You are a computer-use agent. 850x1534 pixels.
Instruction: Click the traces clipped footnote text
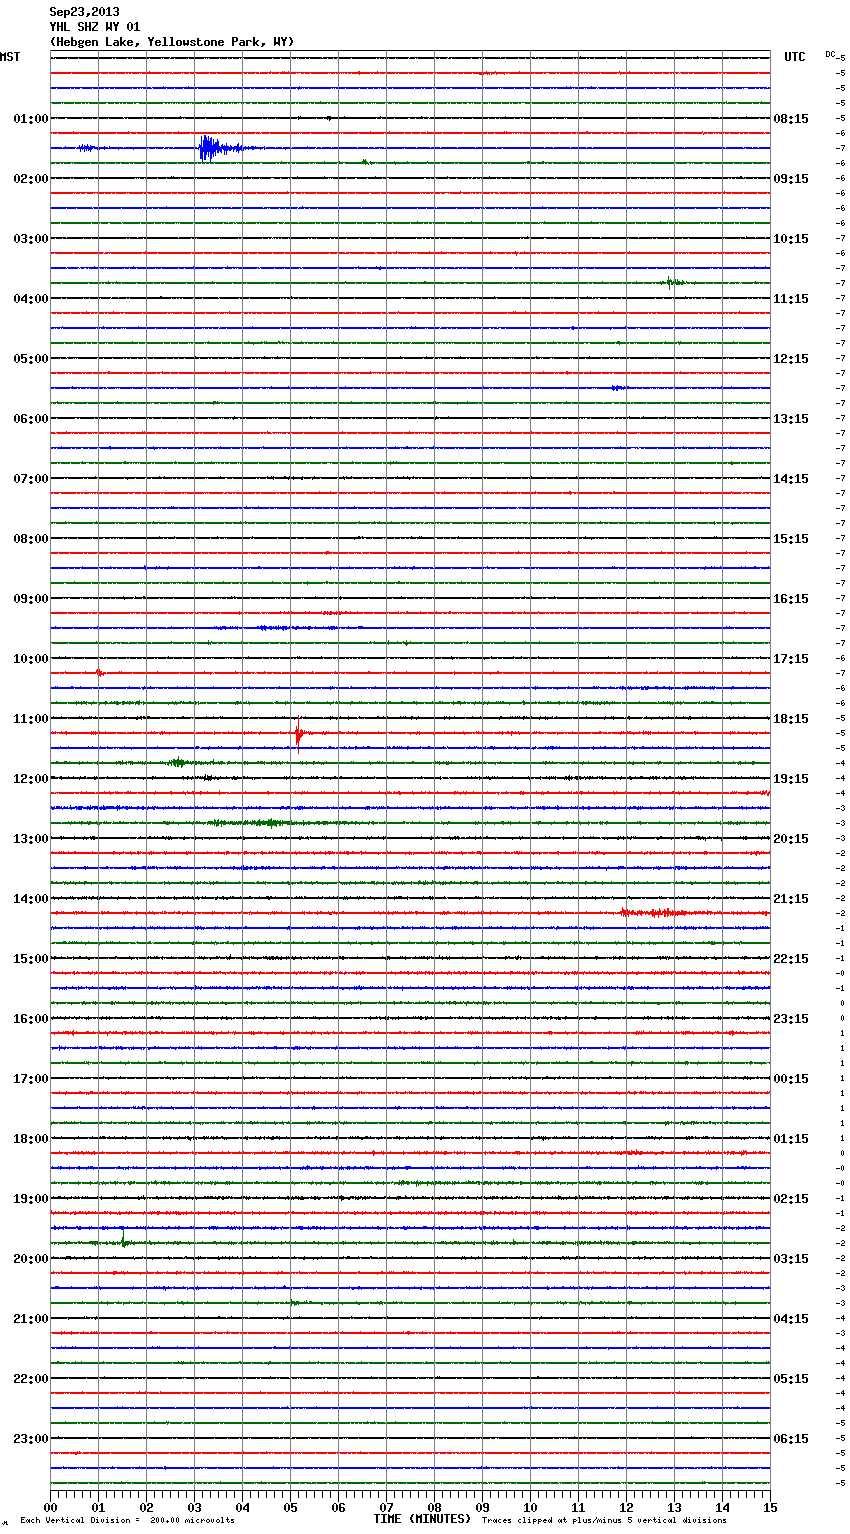pyautogui.click(x=604, y=1521)
